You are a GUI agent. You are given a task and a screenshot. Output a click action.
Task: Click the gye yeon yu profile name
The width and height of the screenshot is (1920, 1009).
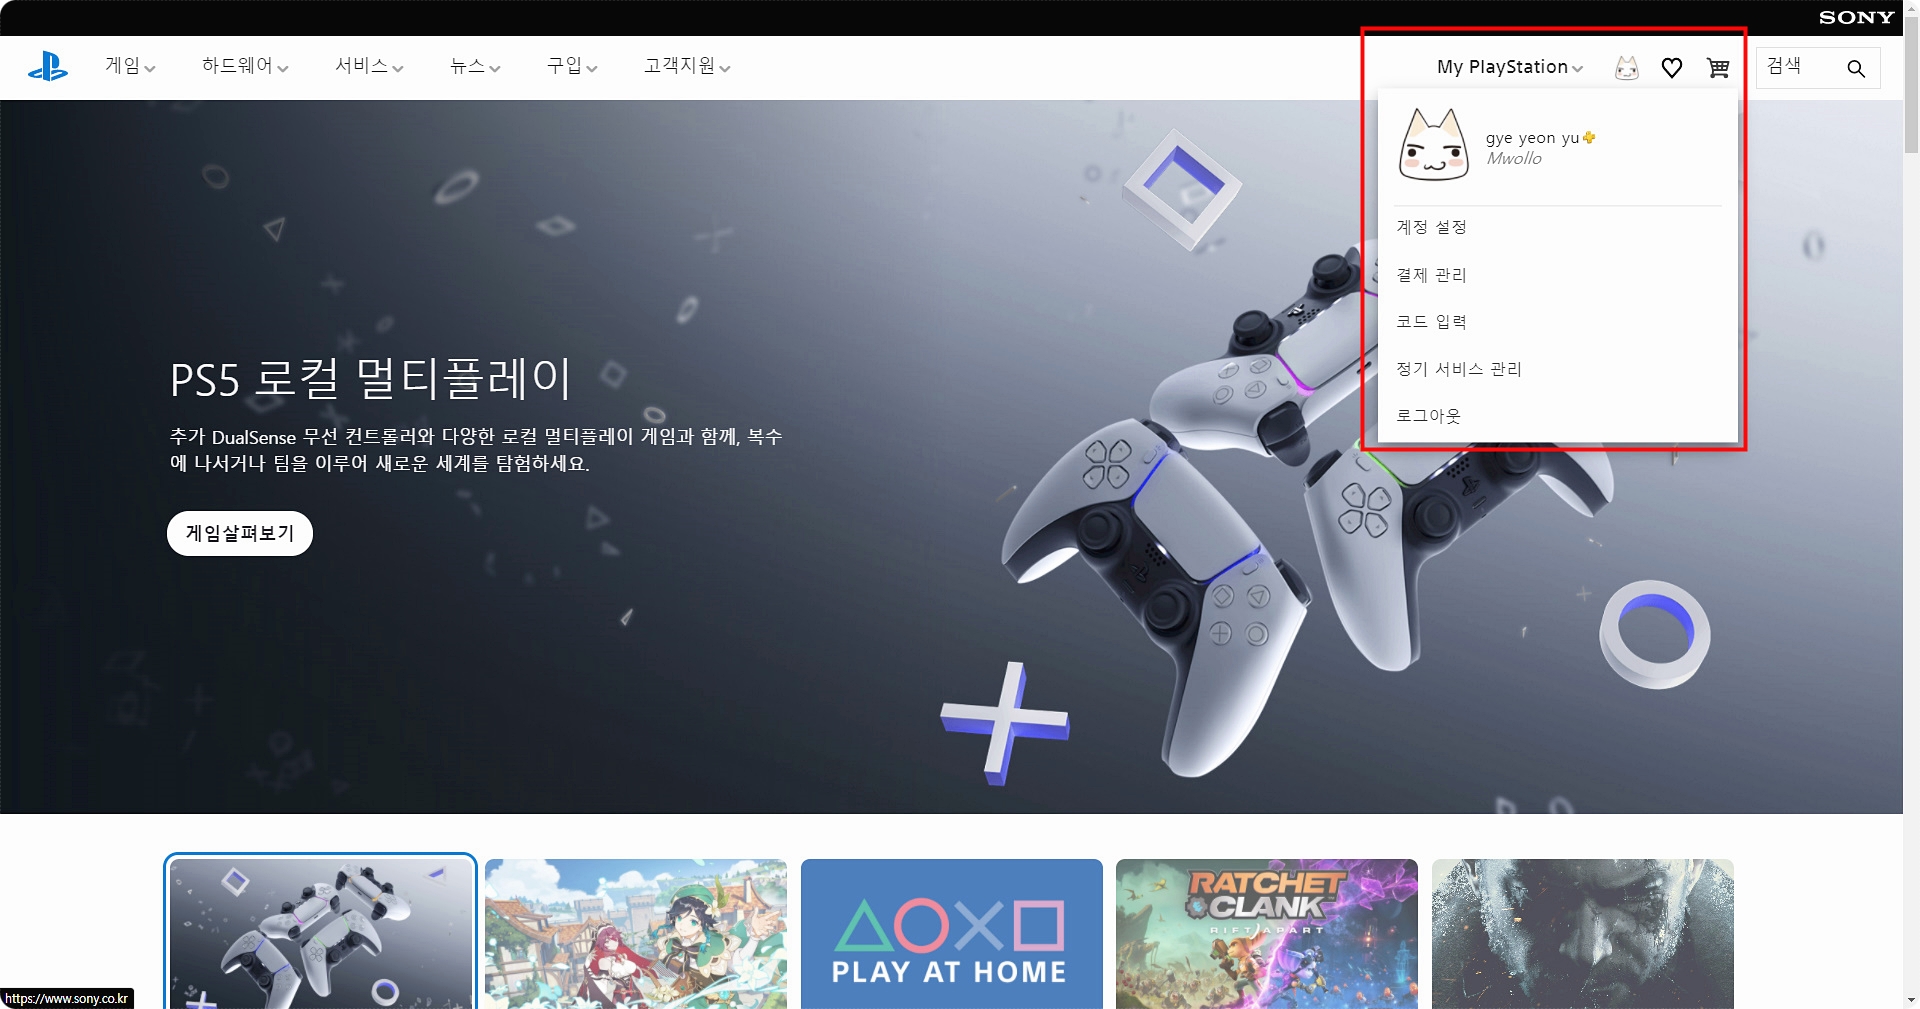tap(1532, 138)
